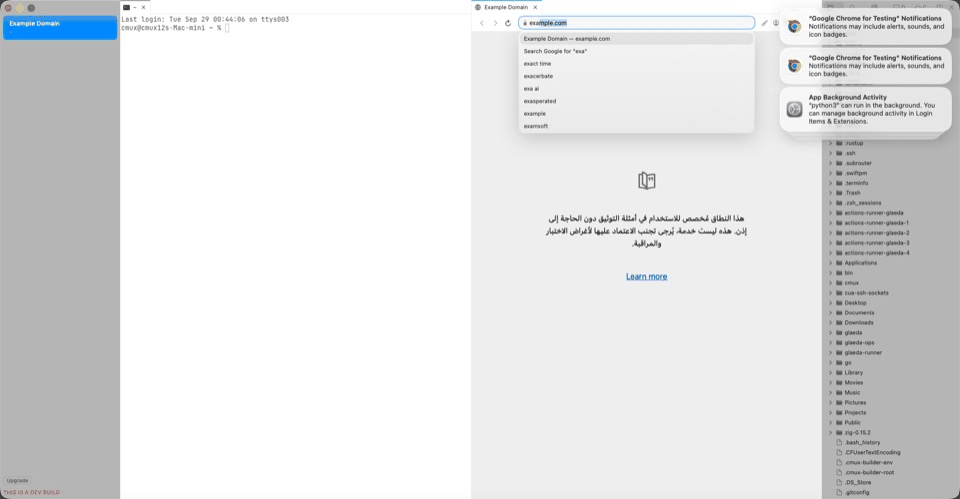Image resolution: width=960 pixels, height=499 pixels.
Task: Select the ~ terminal tab
Action: point(134,7)
